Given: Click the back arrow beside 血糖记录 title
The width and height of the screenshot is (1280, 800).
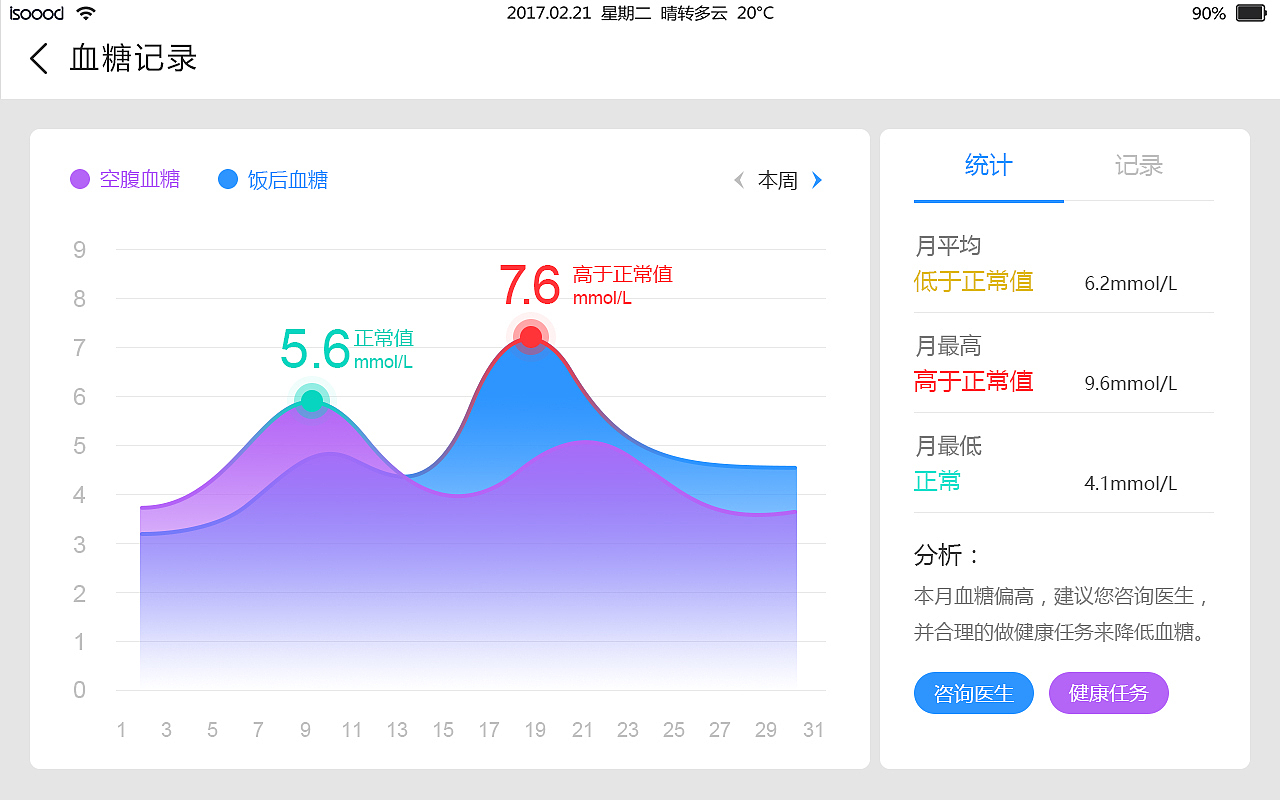Looking at the screenshot, I should coord(38,59).
